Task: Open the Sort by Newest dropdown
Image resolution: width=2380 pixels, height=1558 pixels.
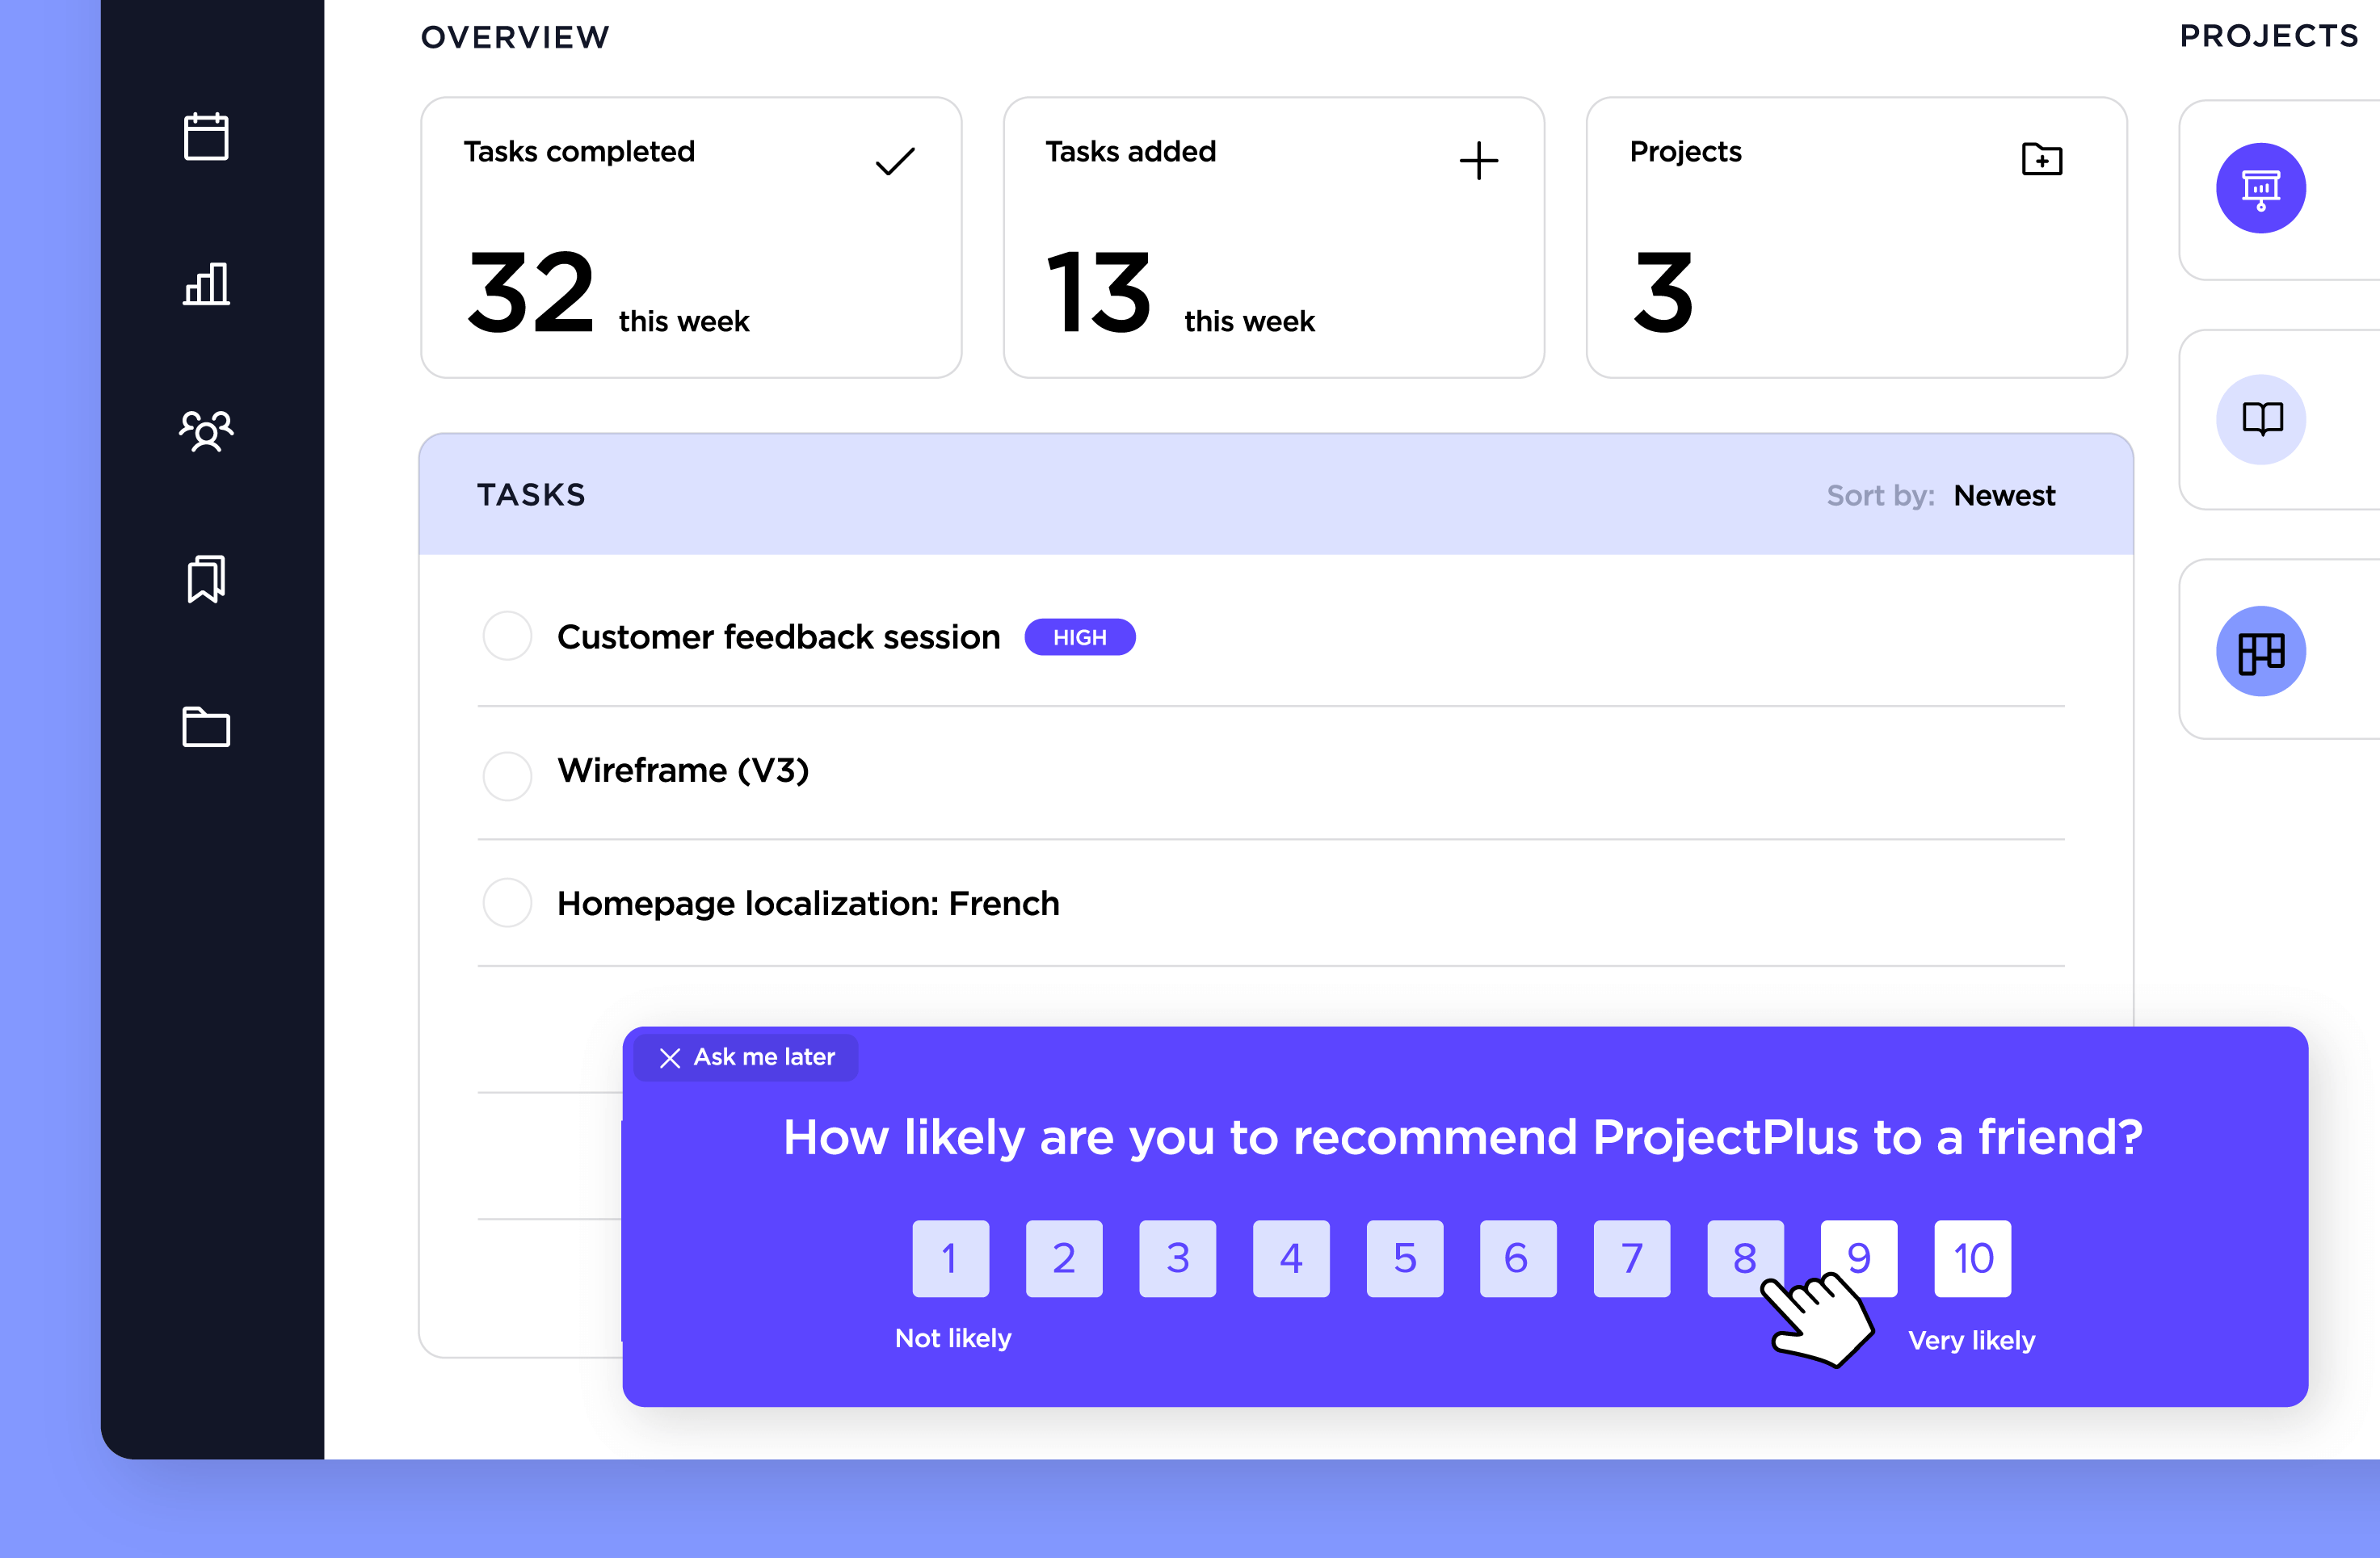Action: point(2003,496)
